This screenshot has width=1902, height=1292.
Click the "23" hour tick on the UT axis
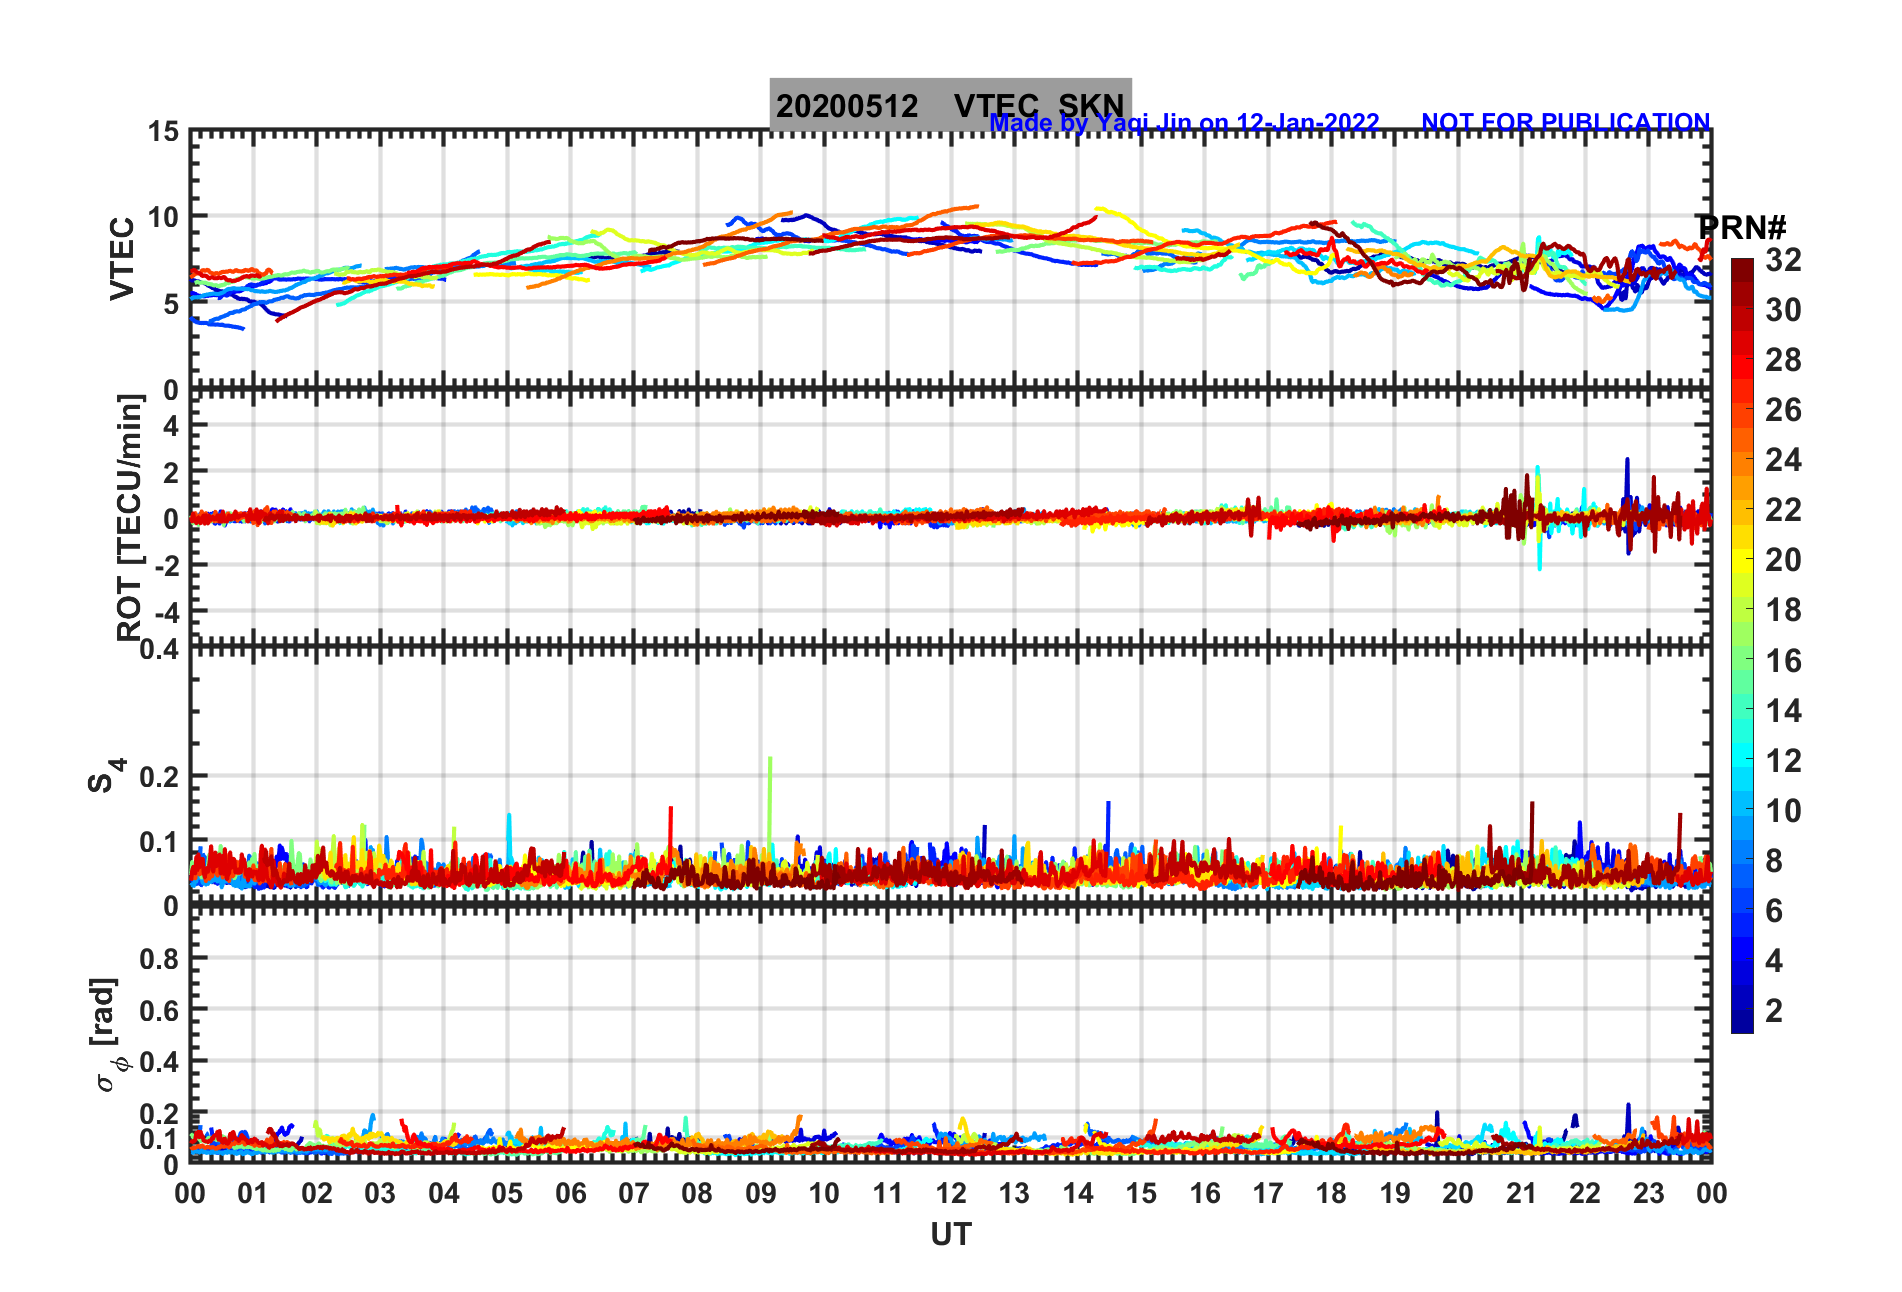(x=1648, y=1193)
